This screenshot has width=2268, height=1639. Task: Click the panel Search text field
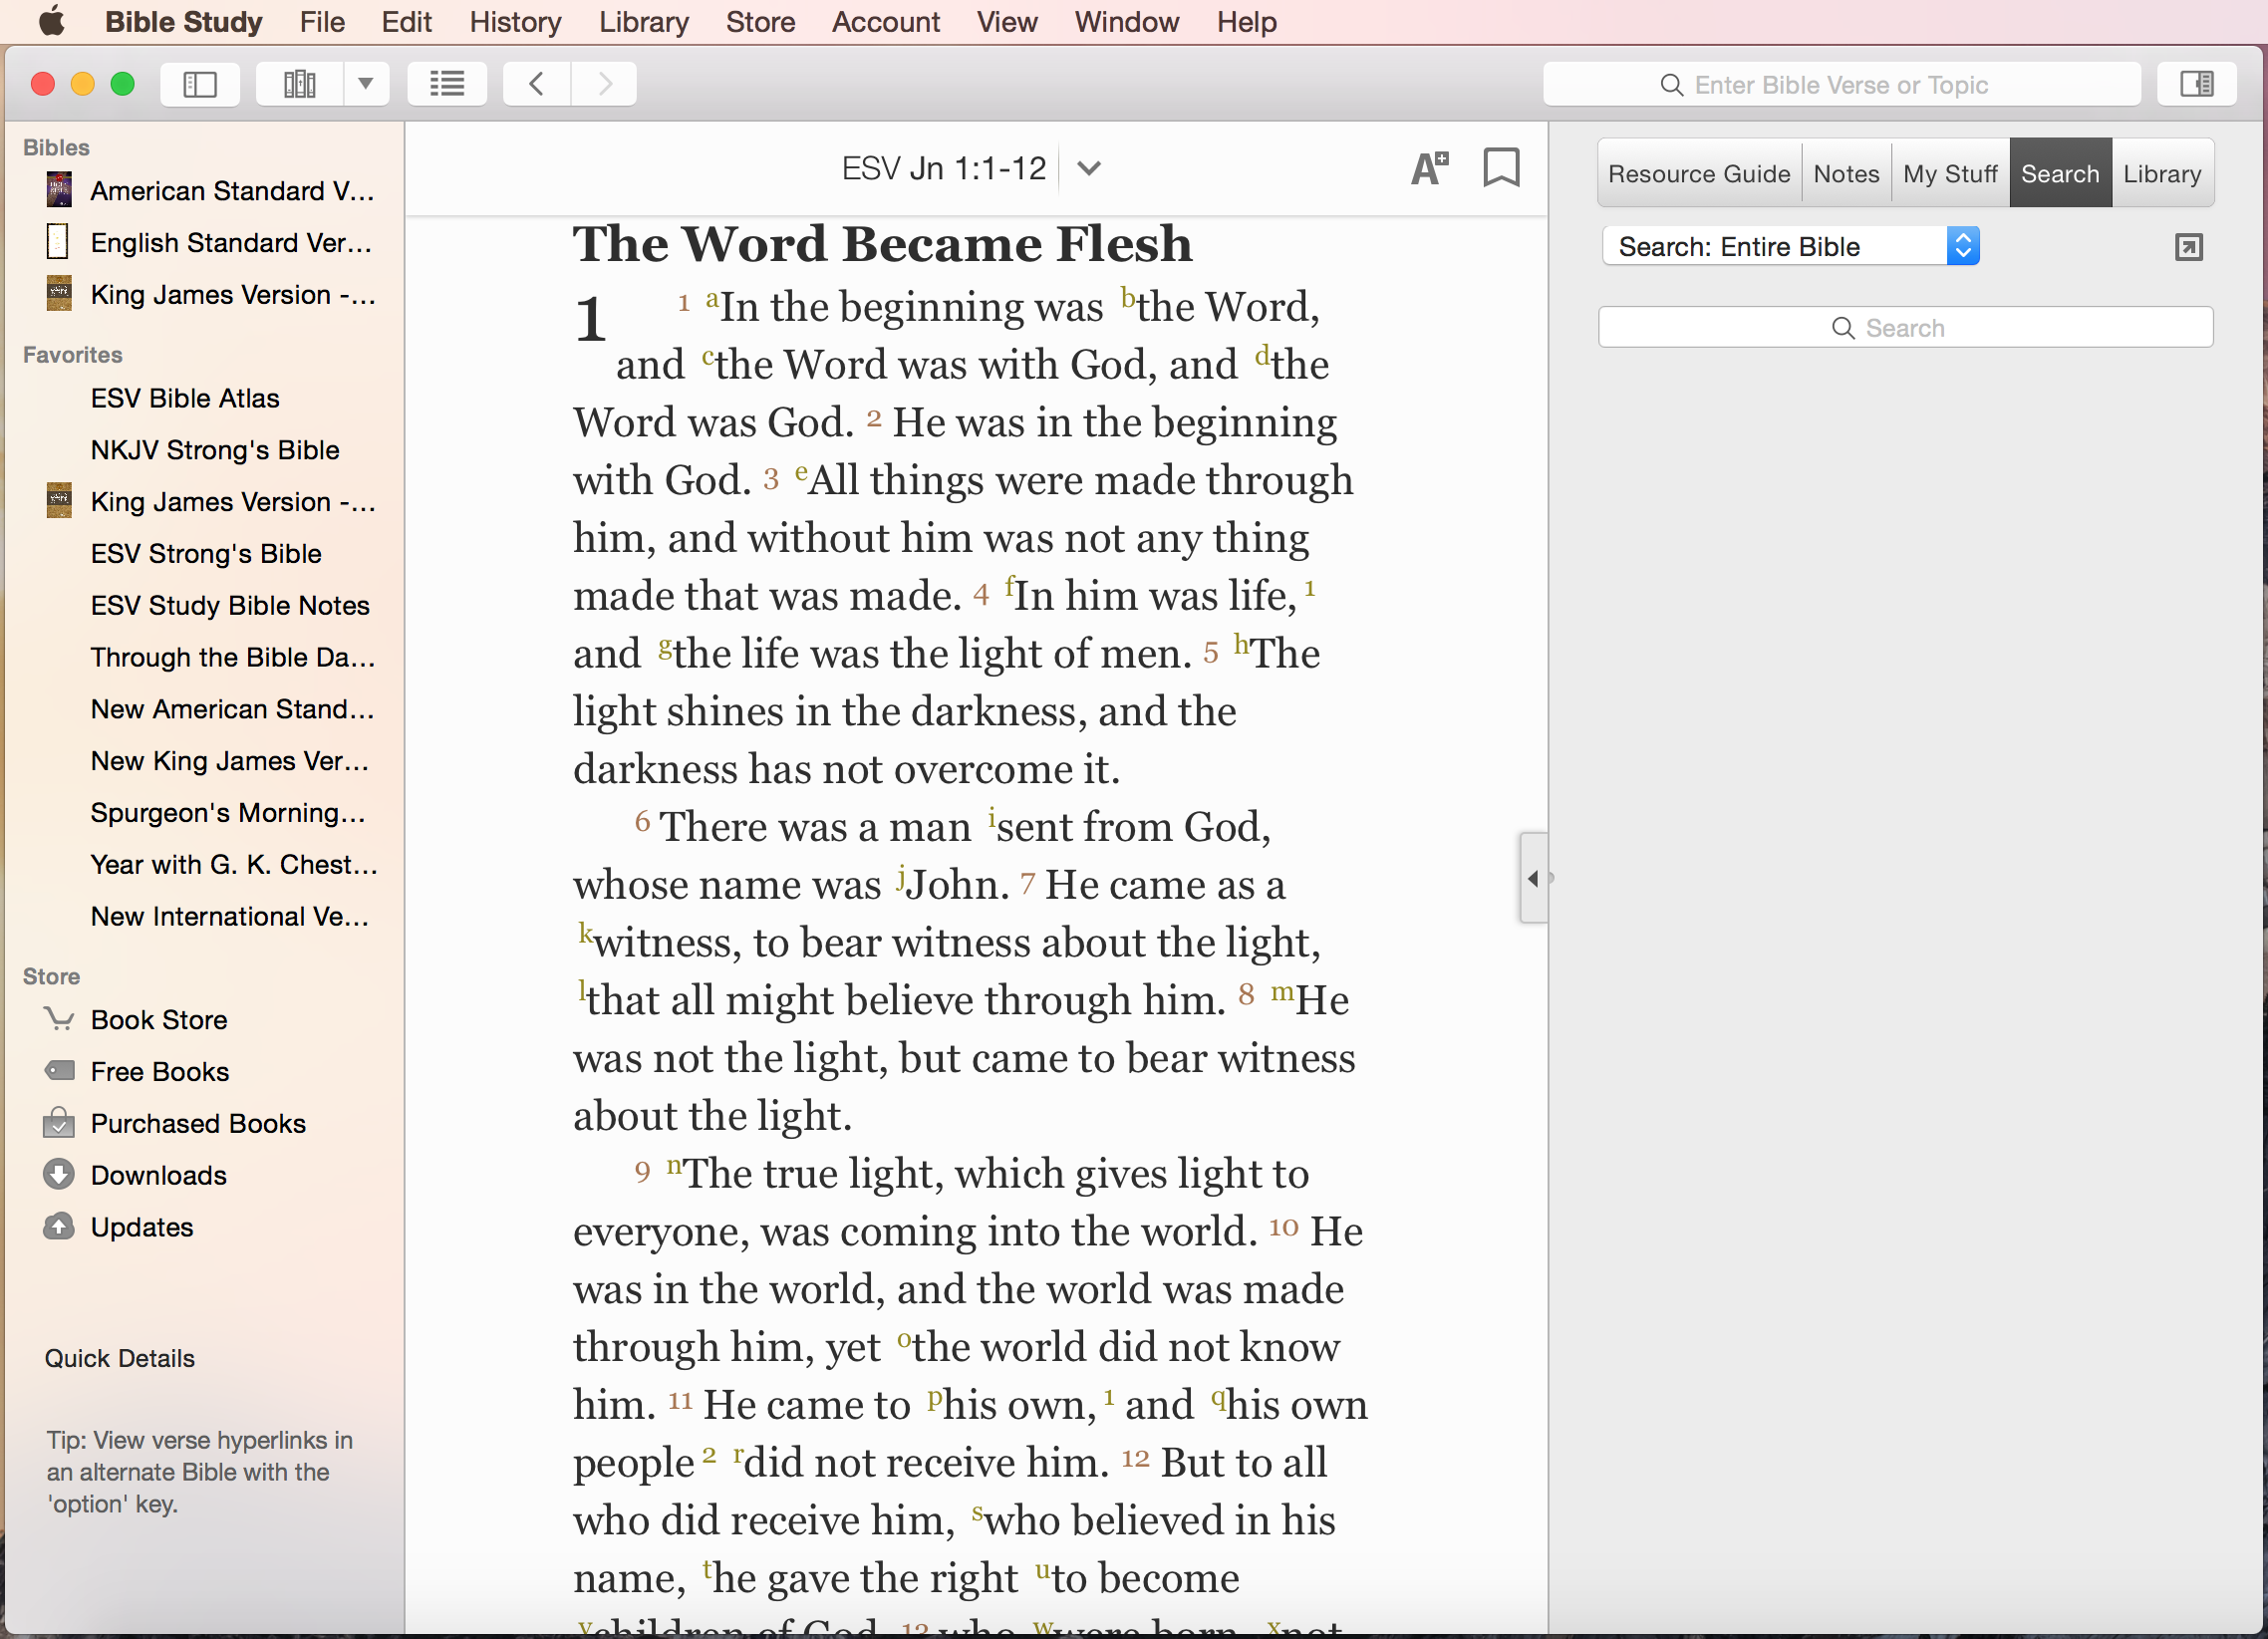click(1905, 328)
